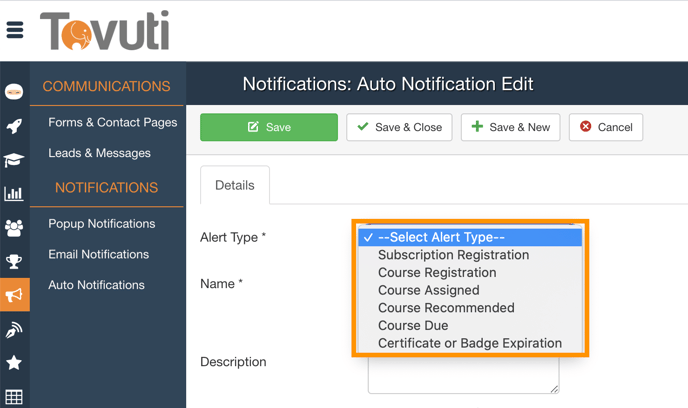Go to Forms & Contact Pages
Viewport: 688px width, 408px height.
(x=112, y=122)
